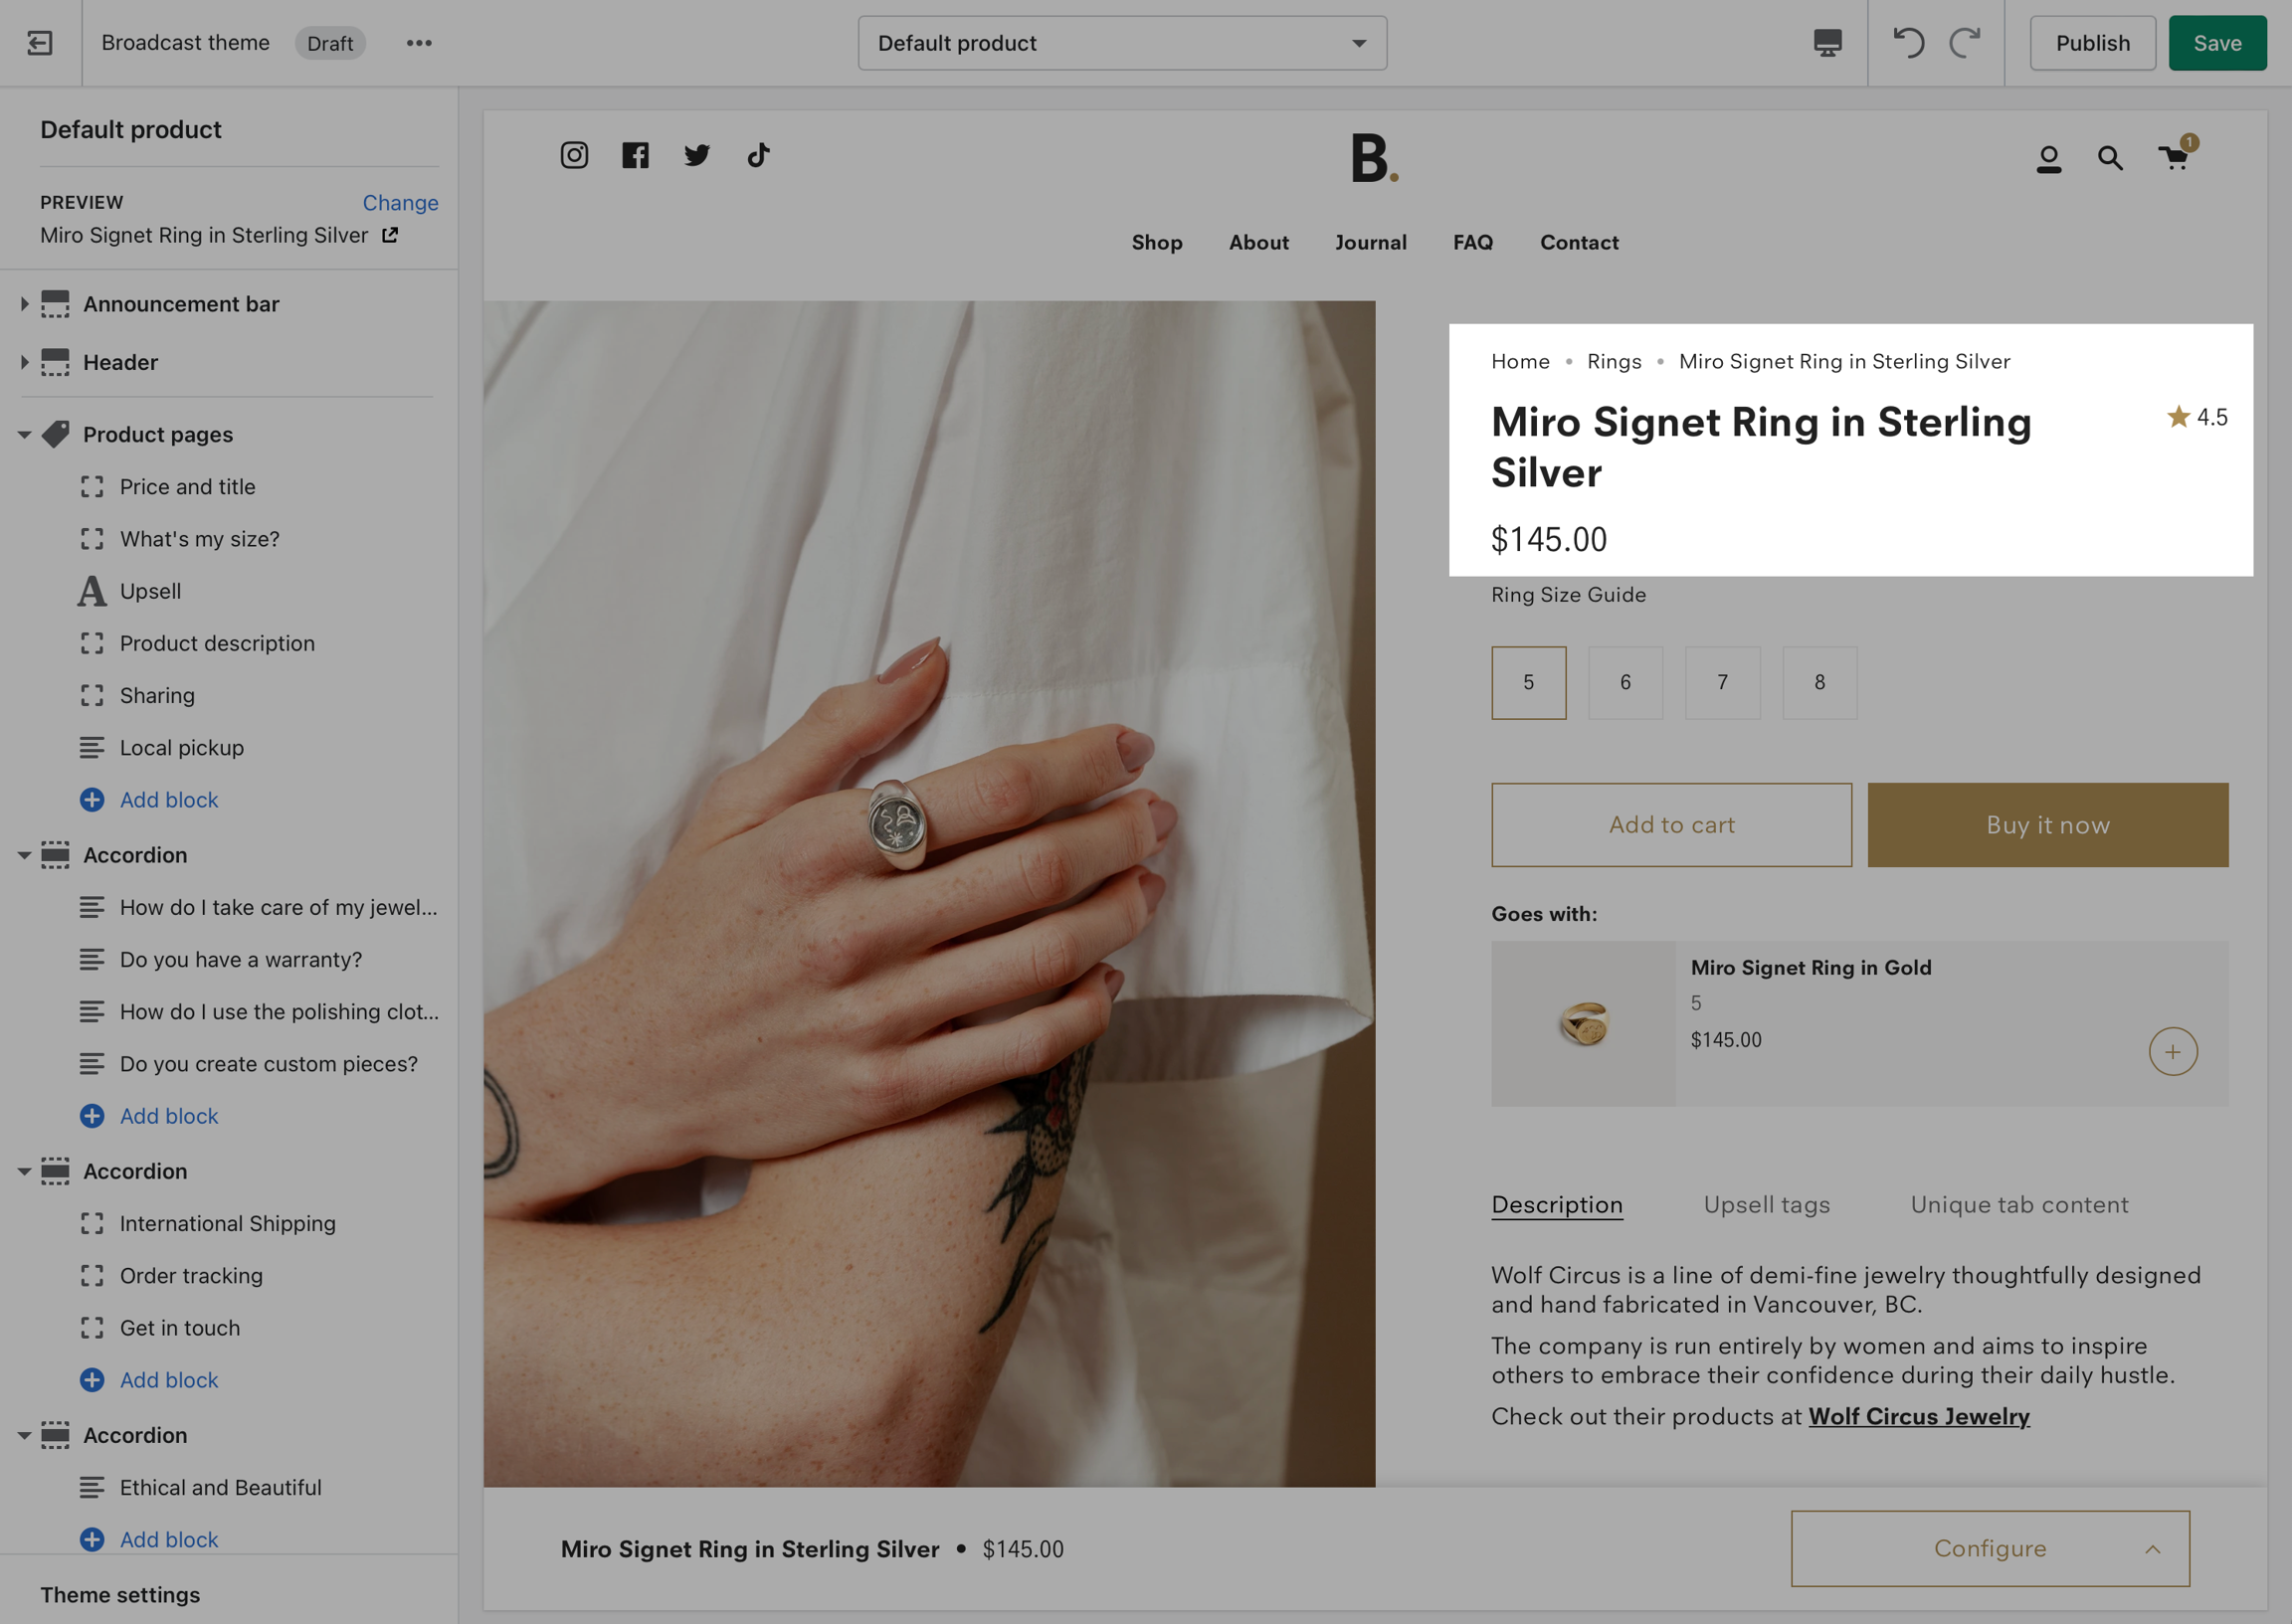Click the search magnifier icon in header
The image size is (2292, 1624).
coord(2110,158)
